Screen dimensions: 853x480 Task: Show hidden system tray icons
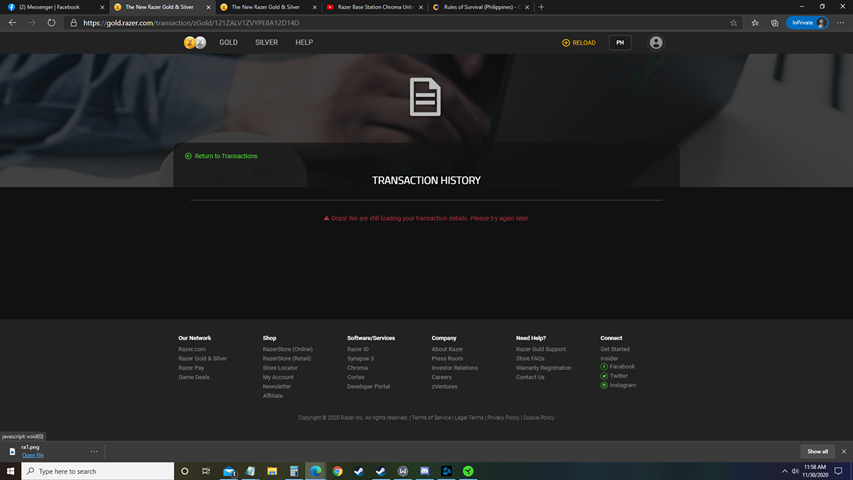coord(784,471)
